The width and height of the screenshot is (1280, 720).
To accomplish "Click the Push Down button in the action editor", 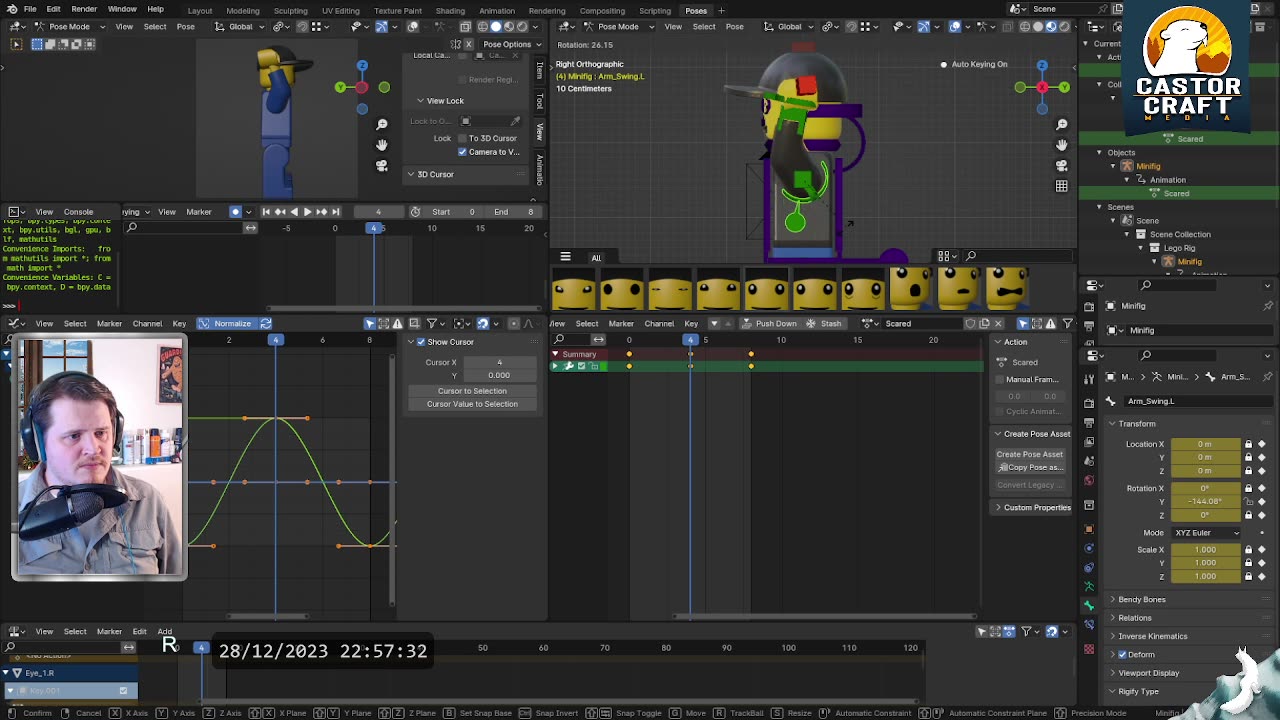I will coord(769,324).
